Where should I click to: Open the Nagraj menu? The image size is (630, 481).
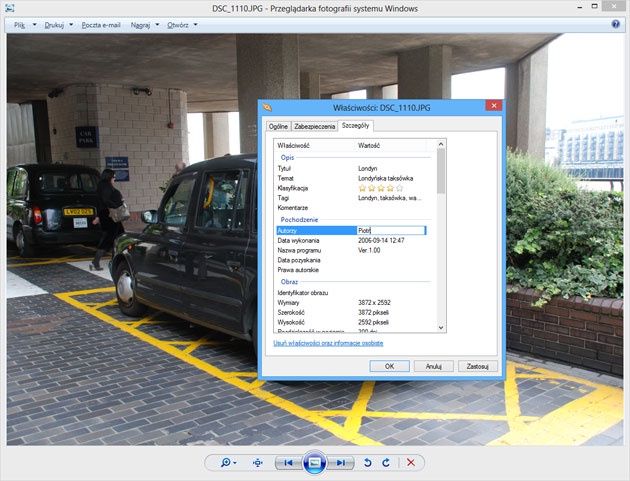[140, 25]
